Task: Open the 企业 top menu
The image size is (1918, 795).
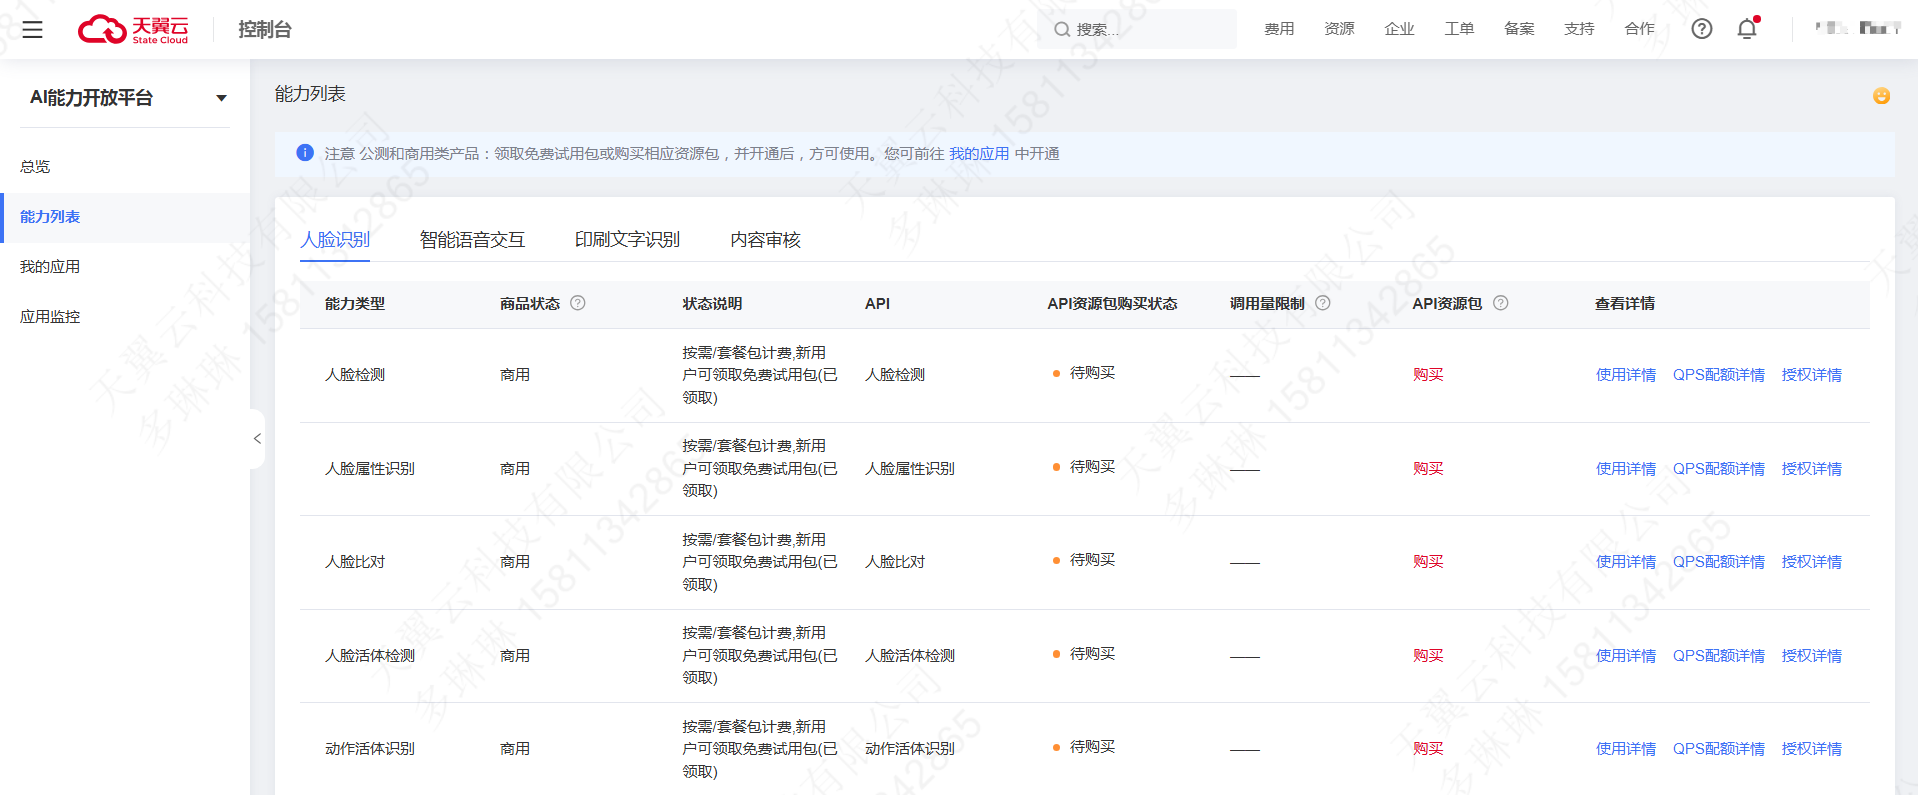Action: coord(1399,29)
